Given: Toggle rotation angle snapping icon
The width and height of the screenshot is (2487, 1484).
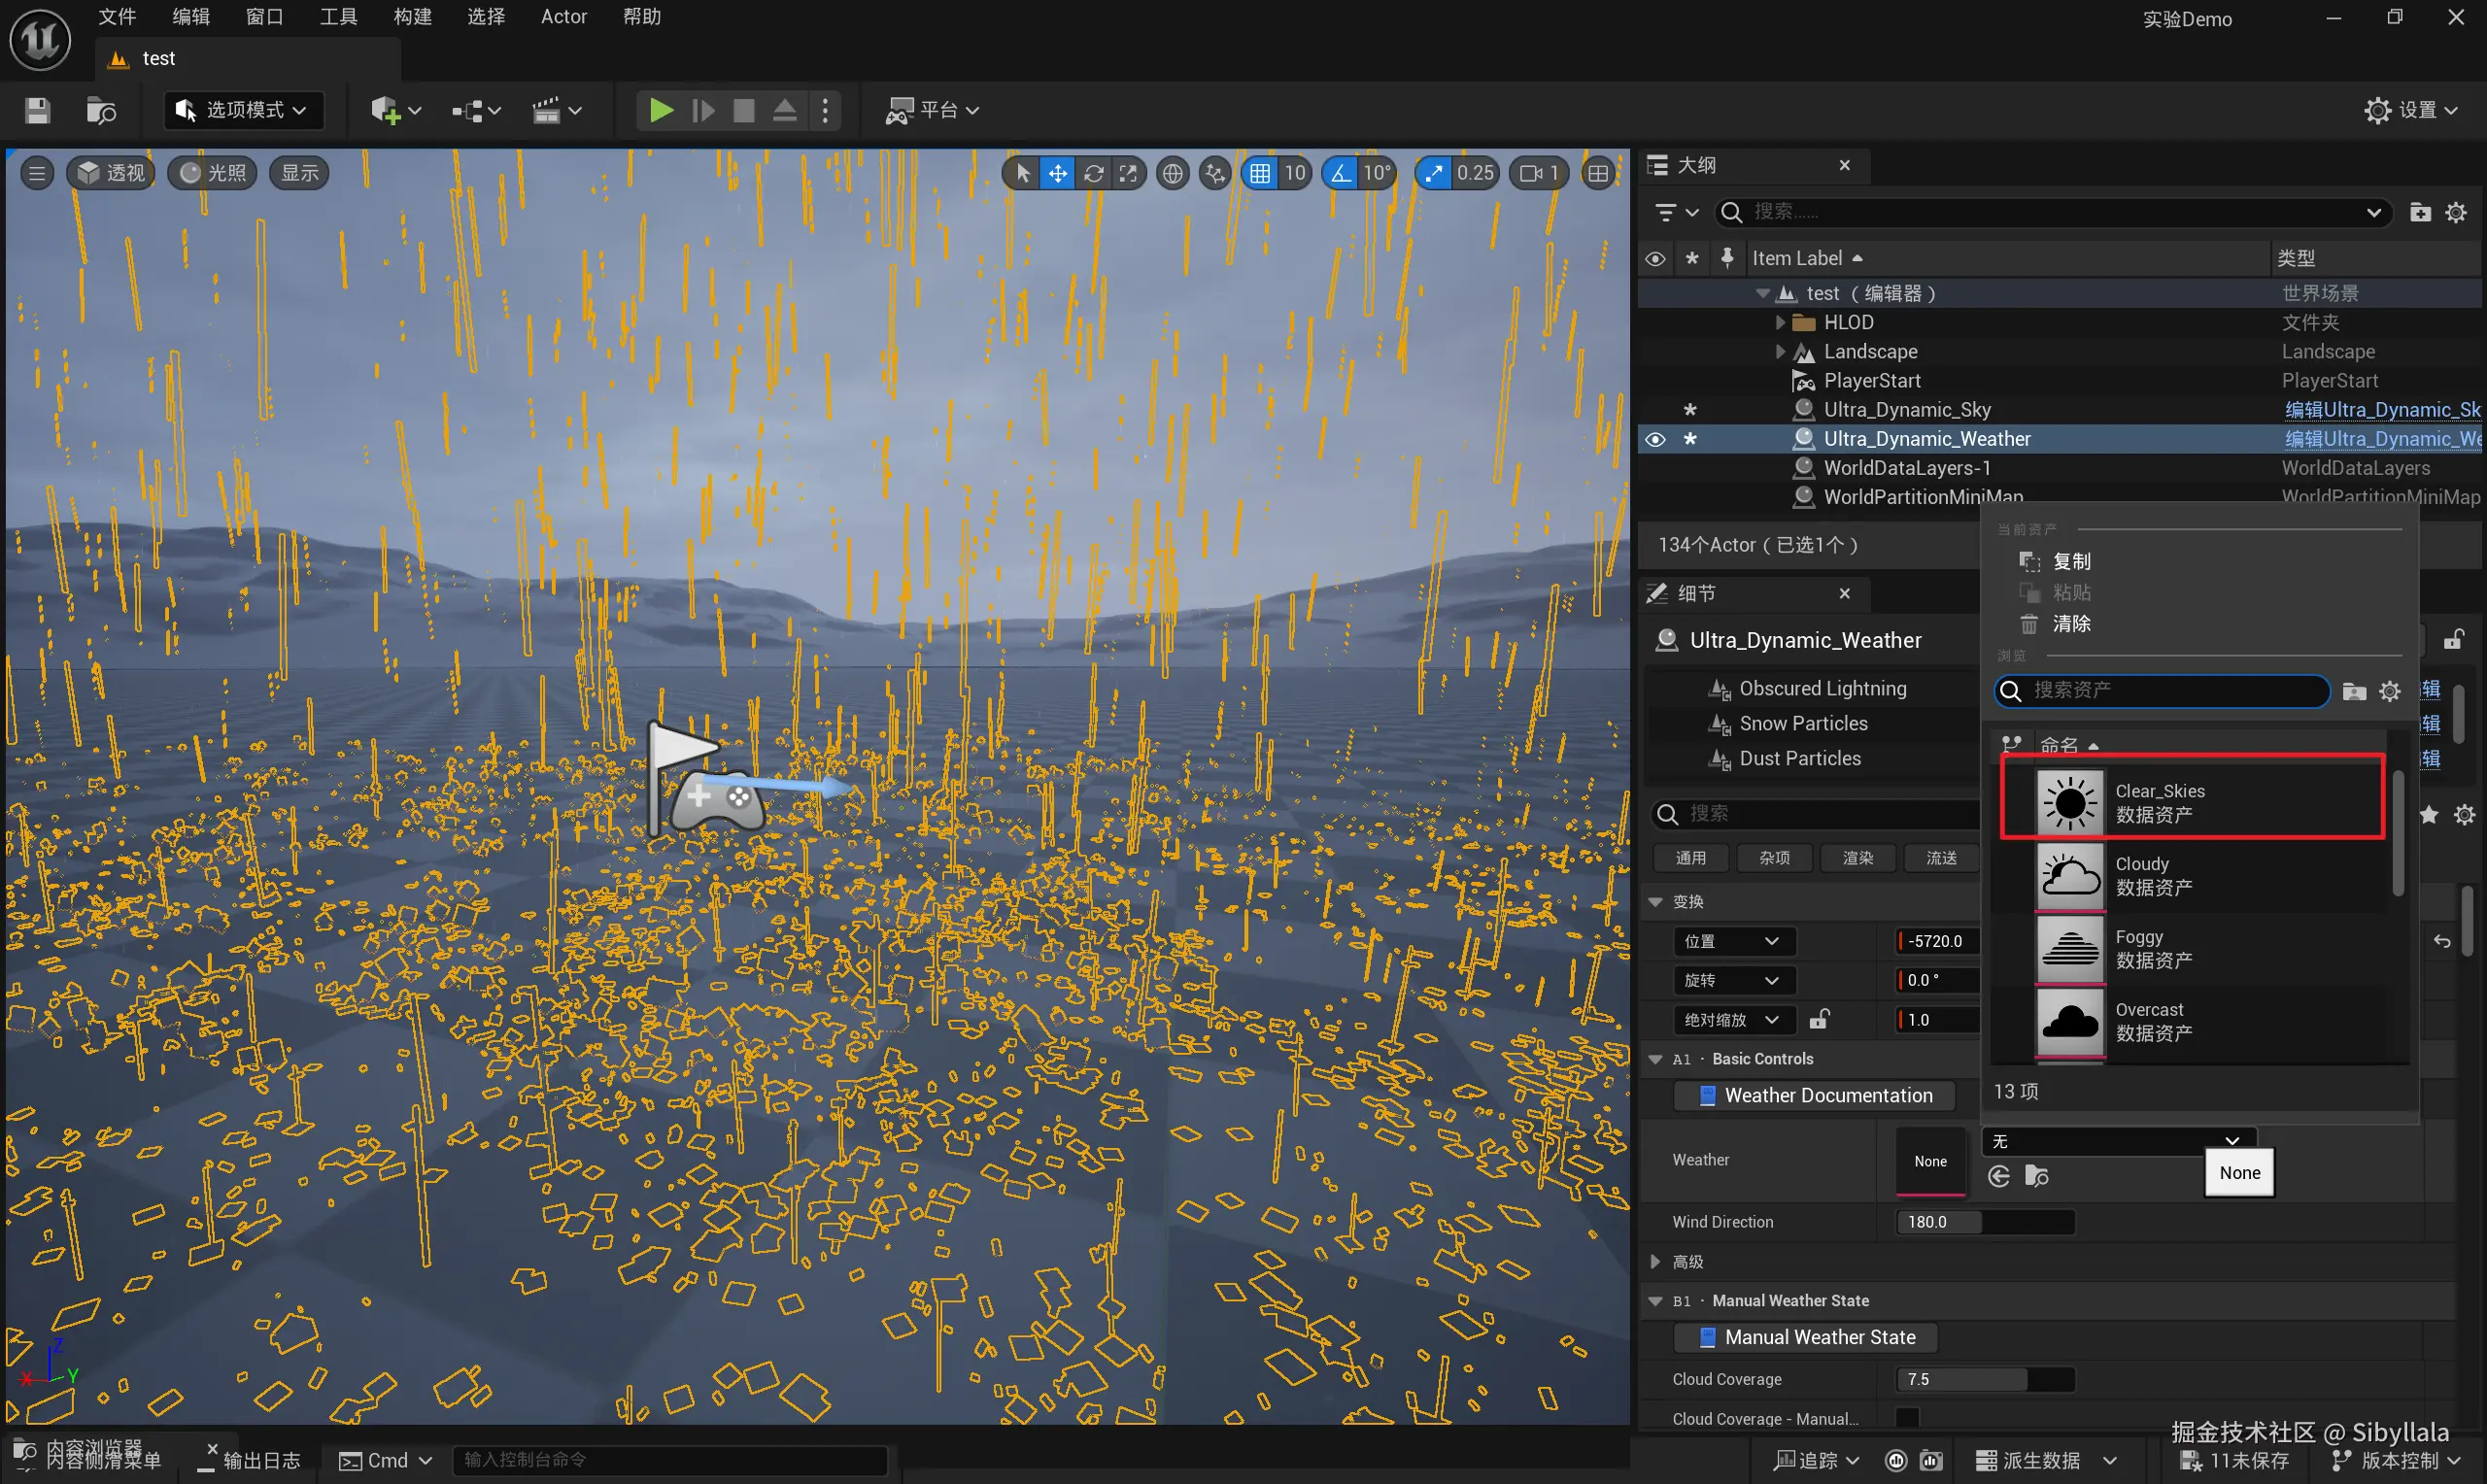Looking at the screenshot, I should pyautogui.click(x=1340, y=173).
